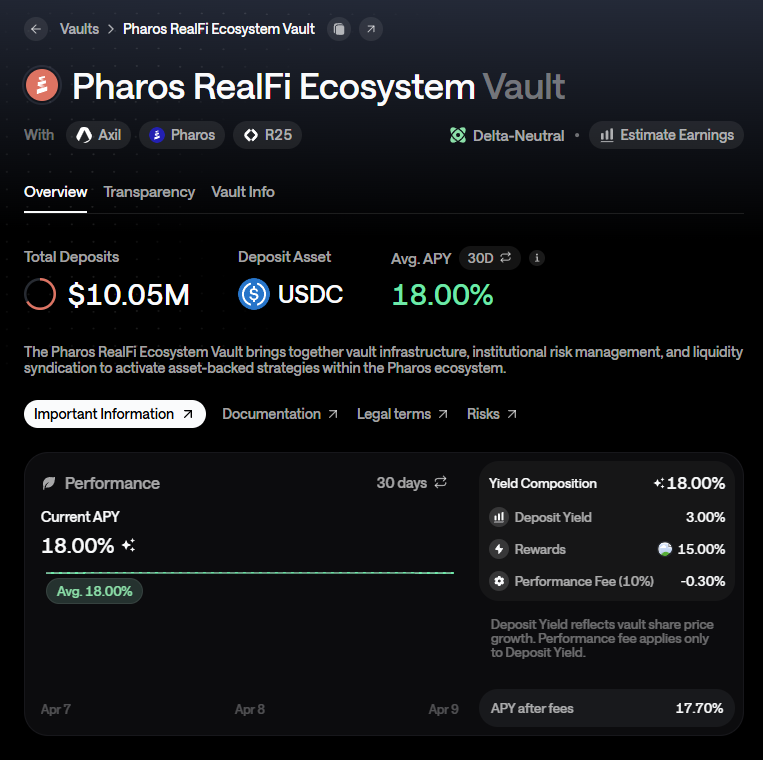This screenshot has width=763, height=760.
Task: Click the Deposit Yield 3.00% value
Action: [705, 517]
